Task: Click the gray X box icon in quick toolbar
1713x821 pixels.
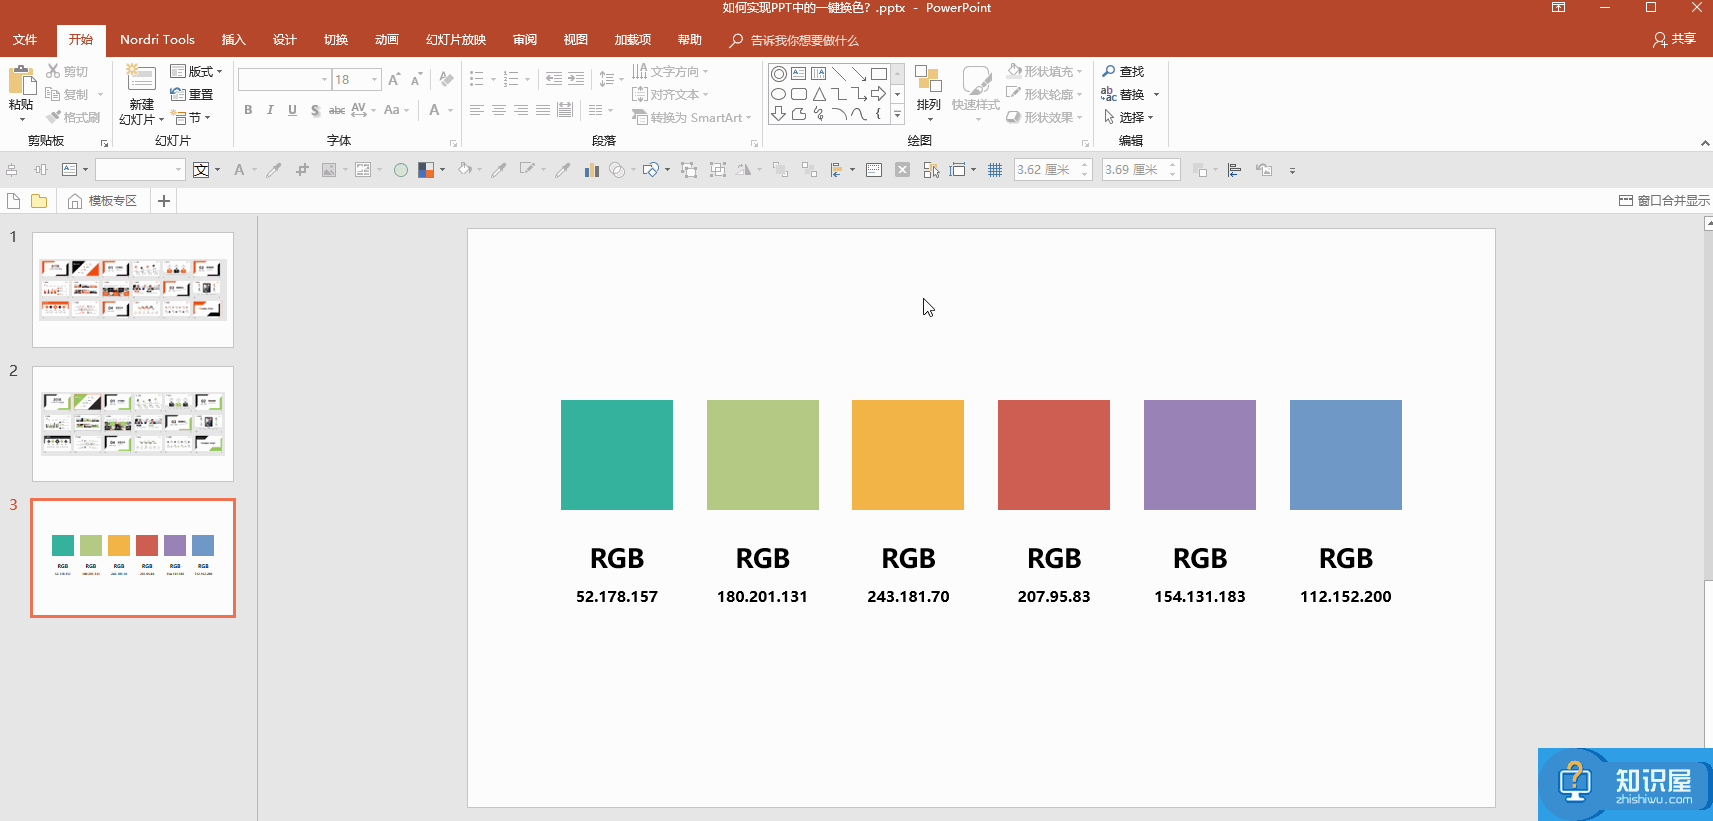Action: [x=902, y=170]
